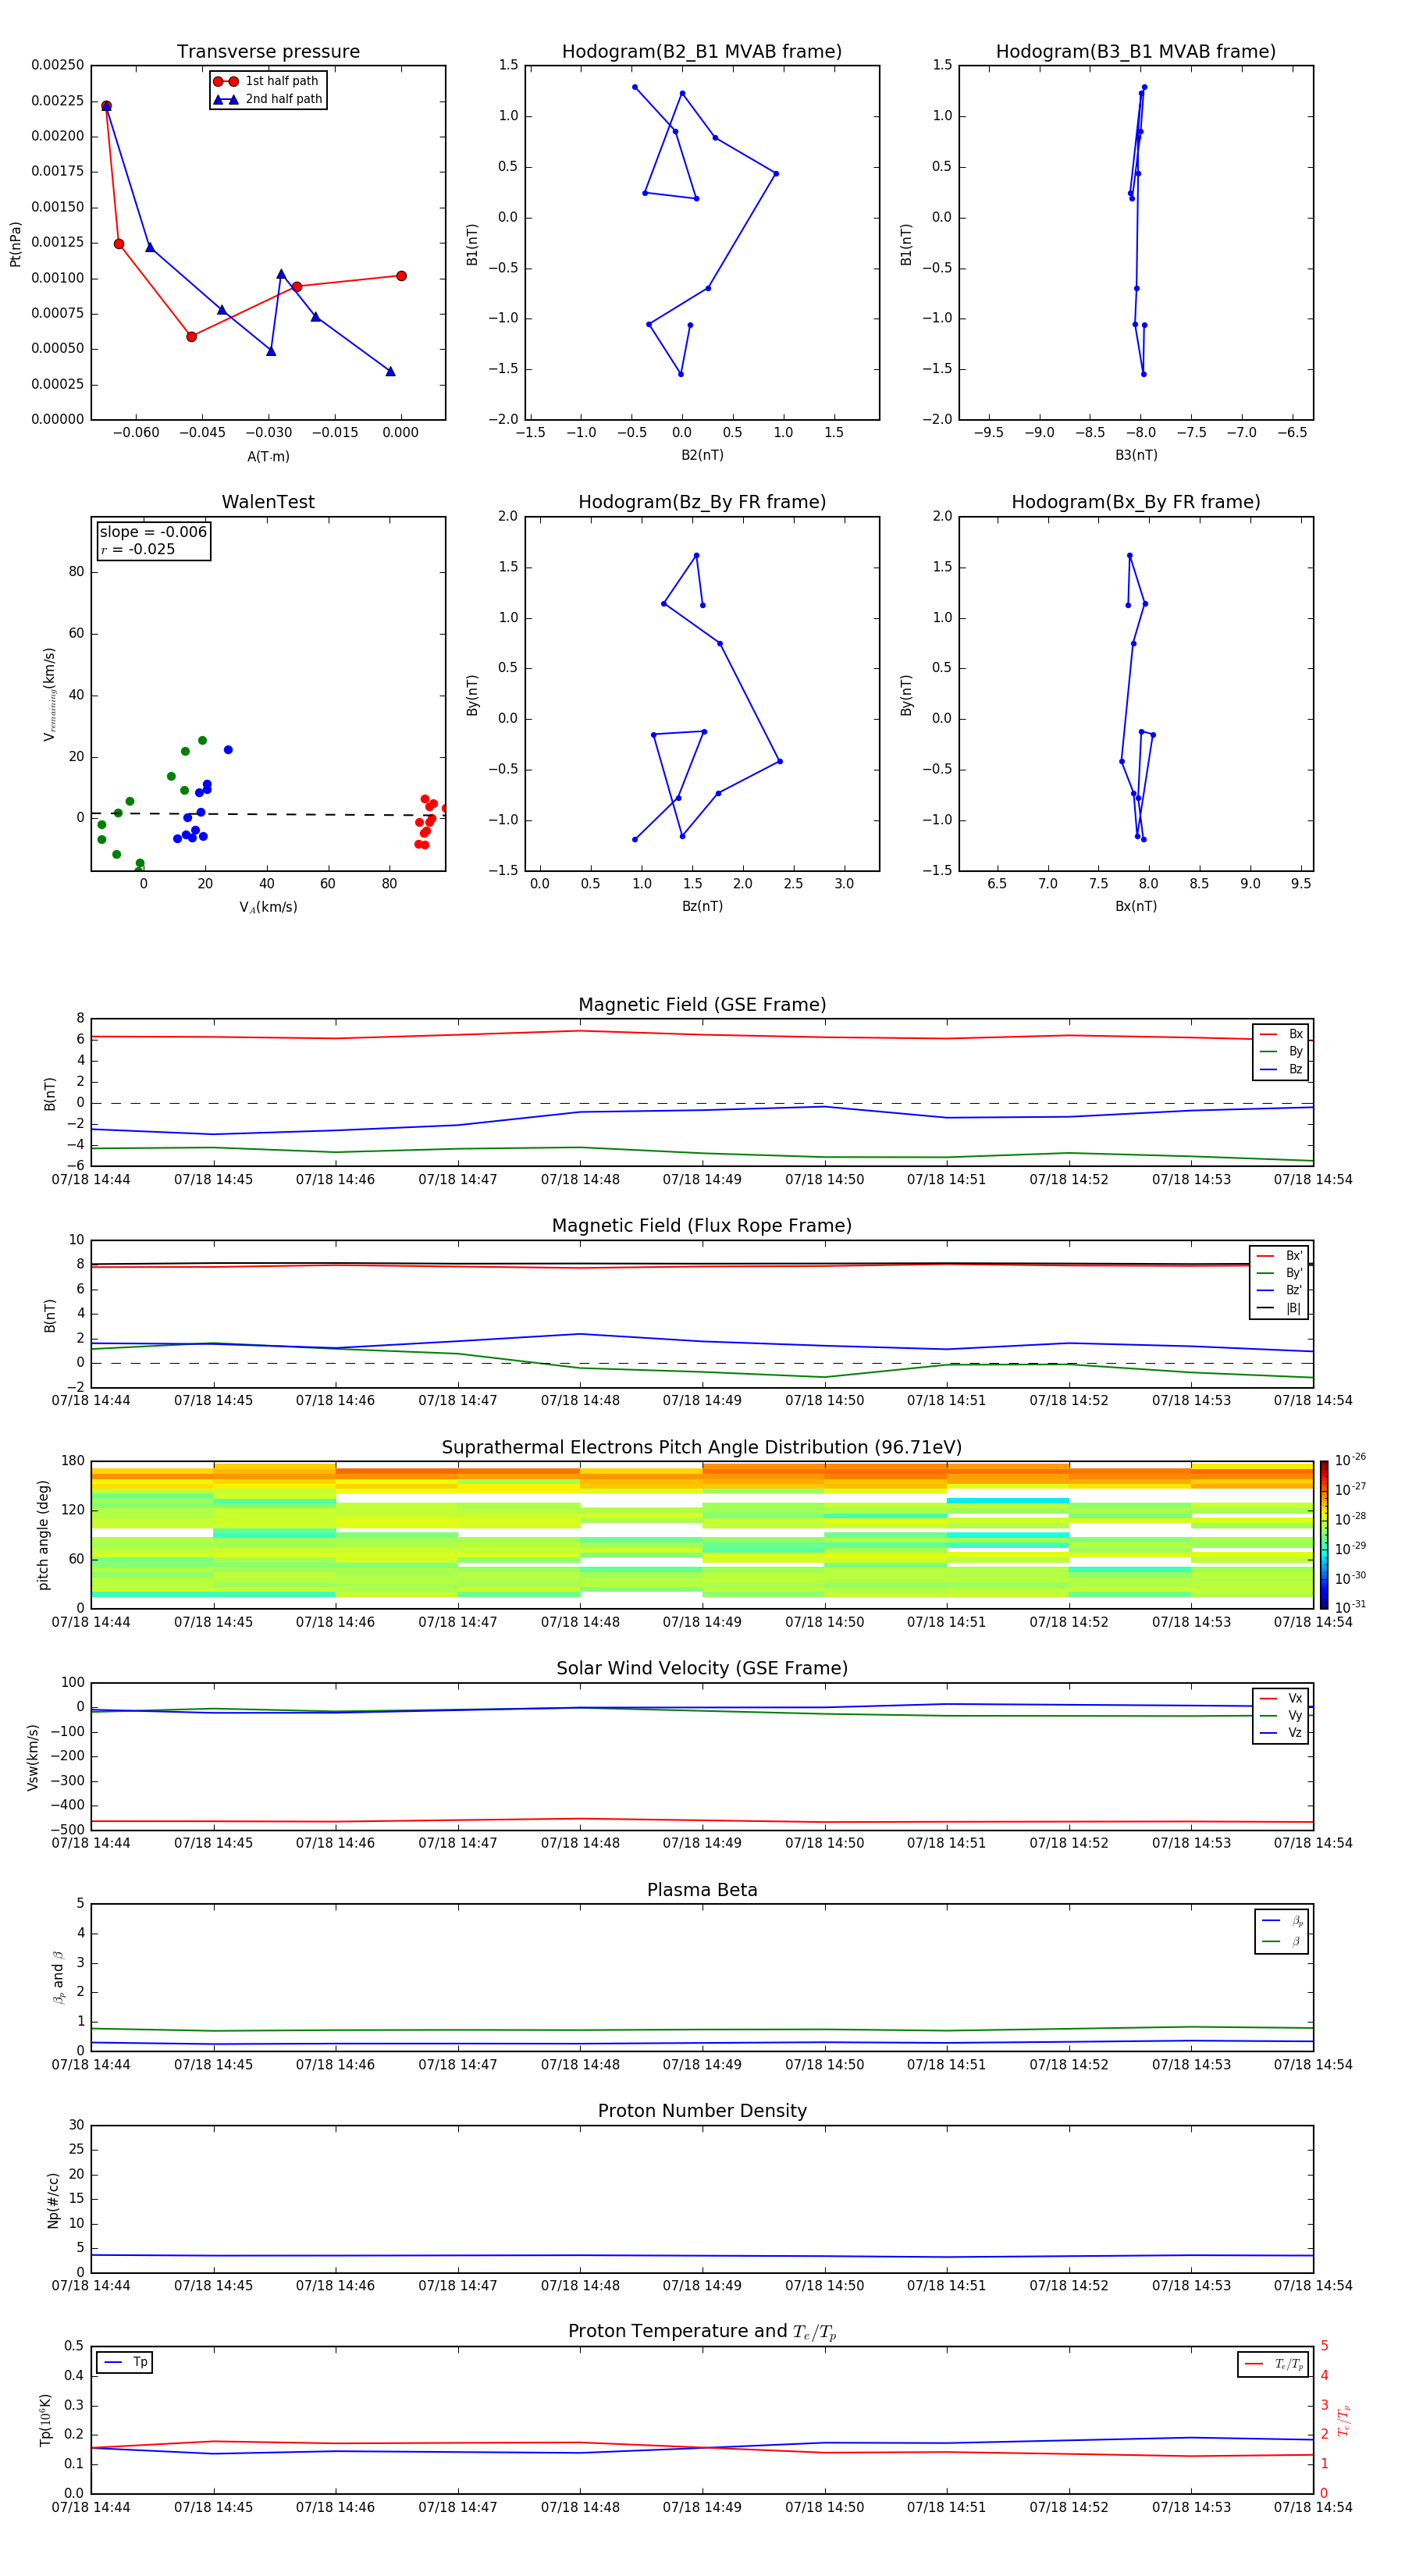Viewport: 1405px width, 2576px height.
Task: Click the "Hodogram(B3_B1 MVAB frame)" title
Action: [x=1136, y=52]
